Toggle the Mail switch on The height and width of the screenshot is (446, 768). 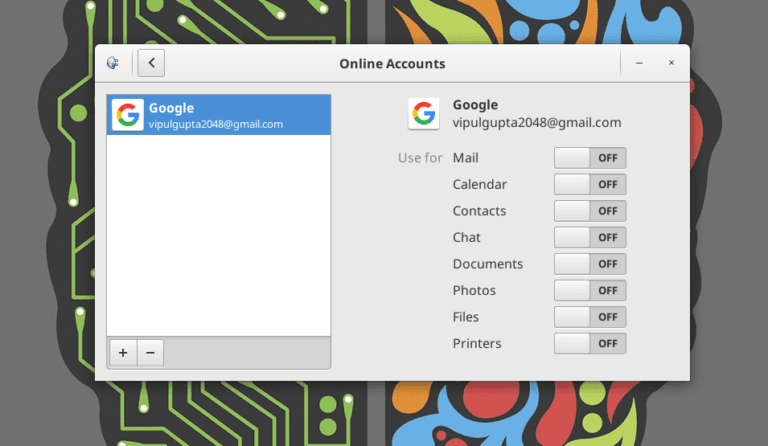tap(590, 158)
